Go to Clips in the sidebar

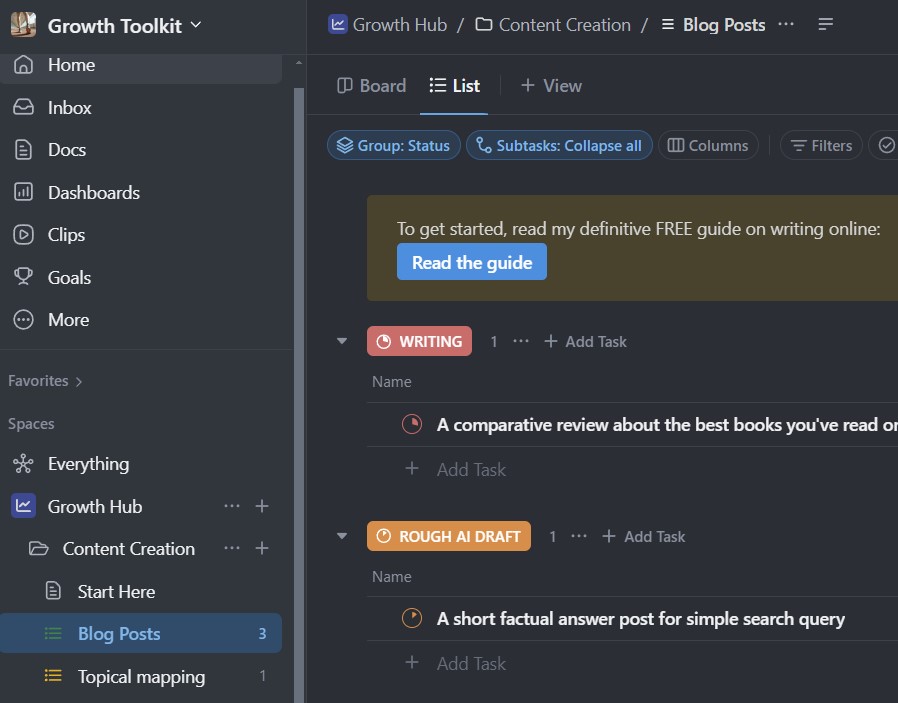66,235
